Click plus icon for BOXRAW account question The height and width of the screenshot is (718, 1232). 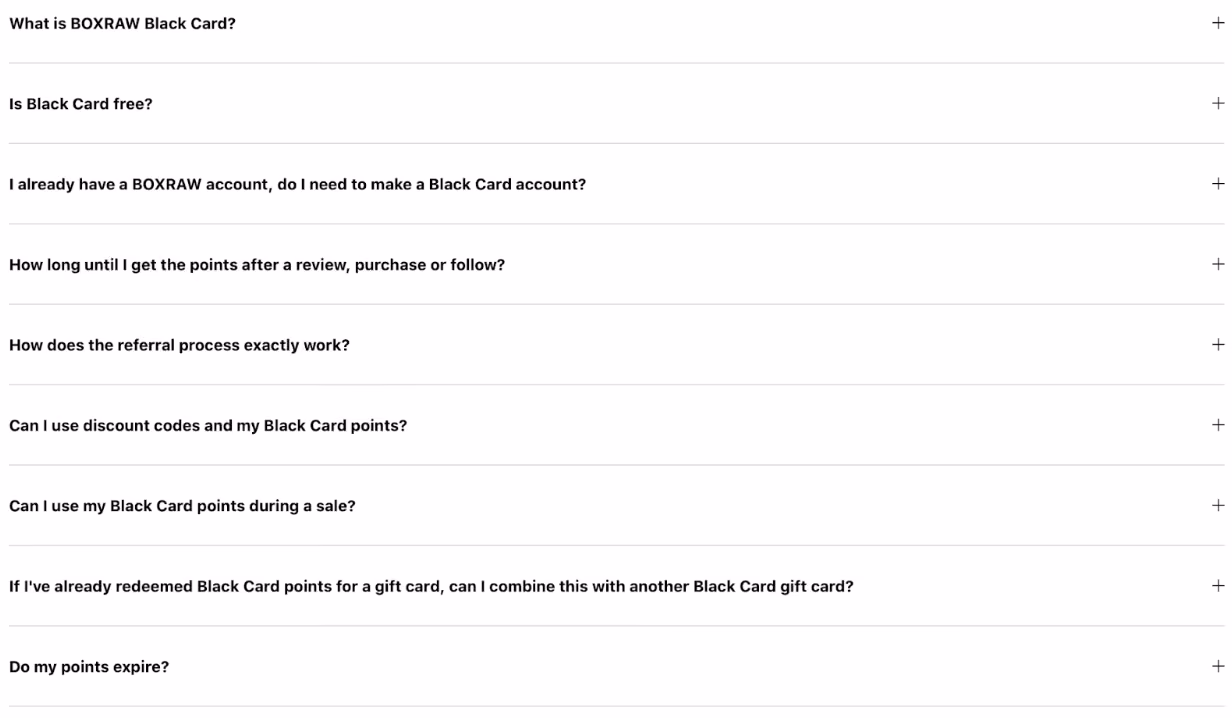(1217, 184)
